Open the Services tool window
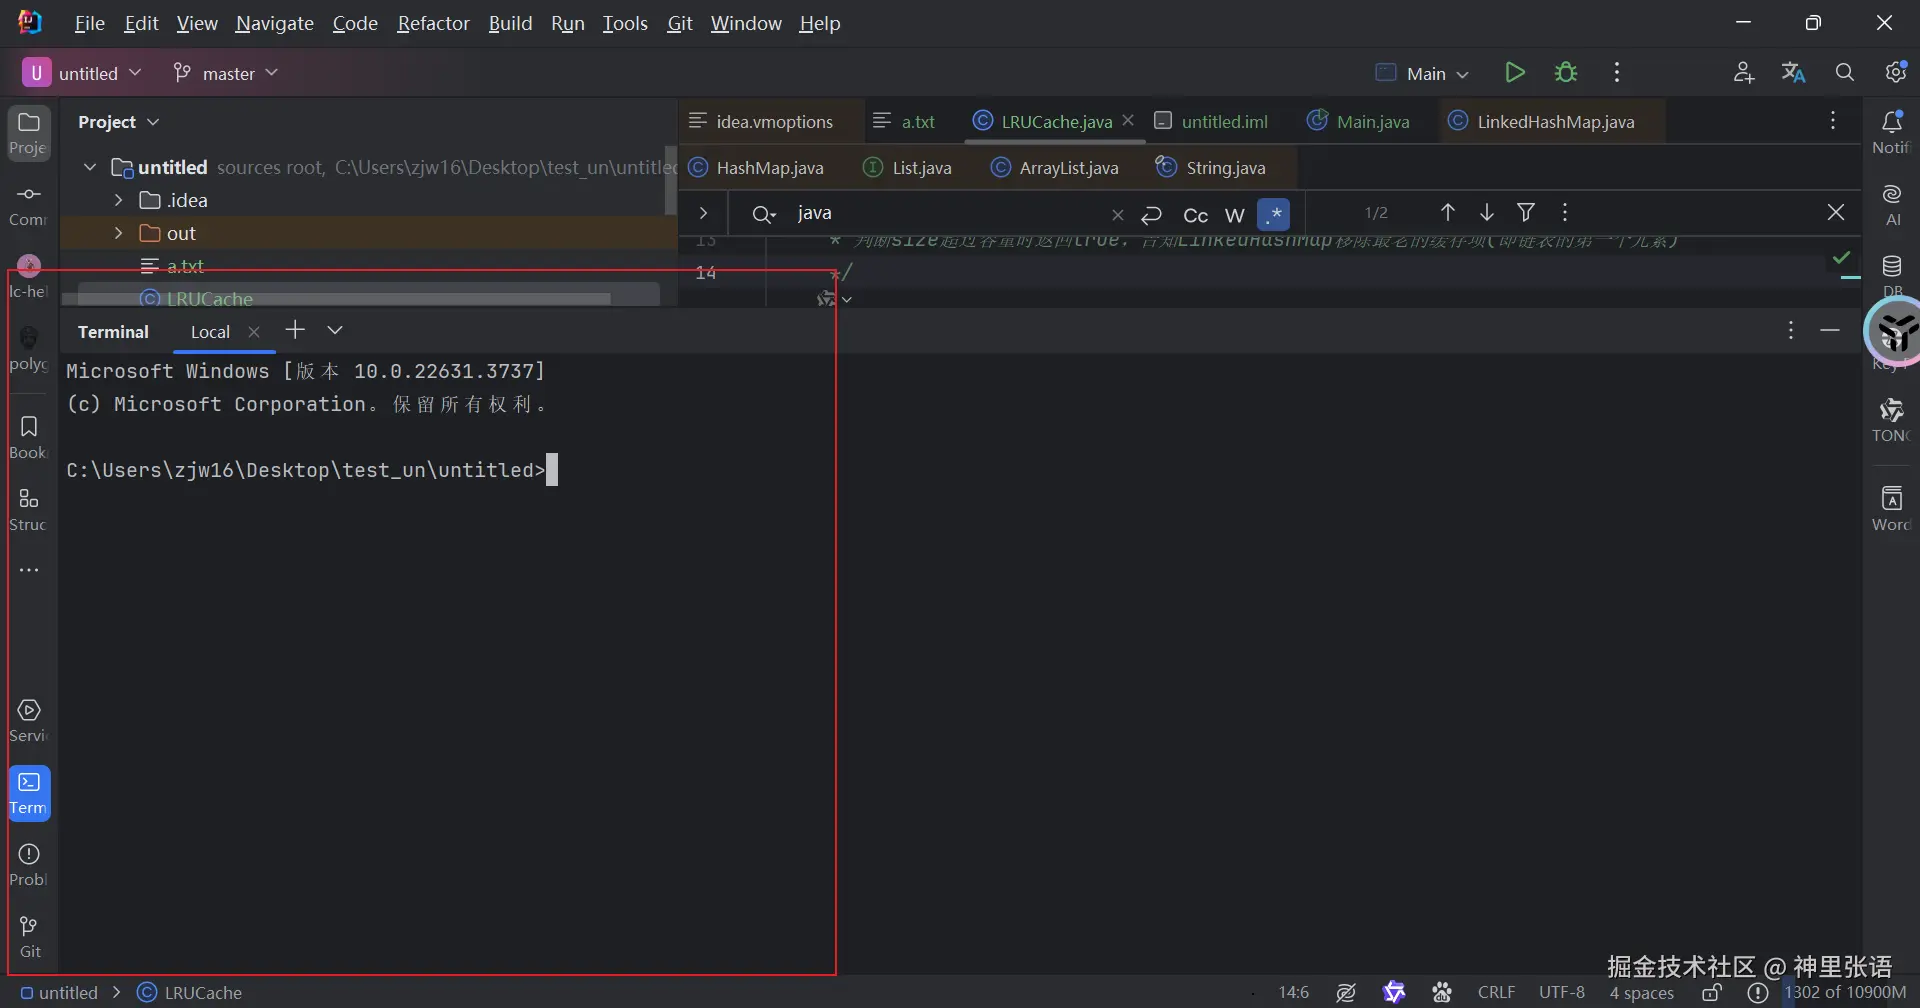 pyautogui.click(x=29, y=720)
